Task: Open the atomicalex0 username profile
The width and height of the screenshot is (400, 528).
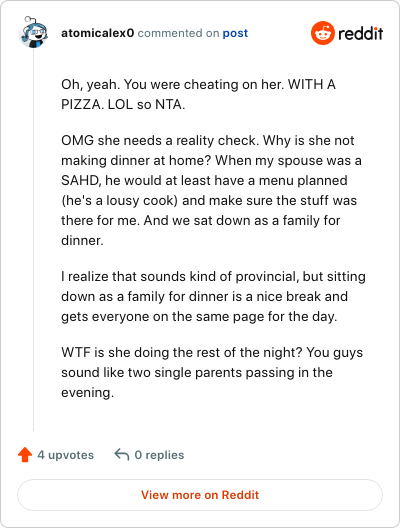Action: (98, 33)
